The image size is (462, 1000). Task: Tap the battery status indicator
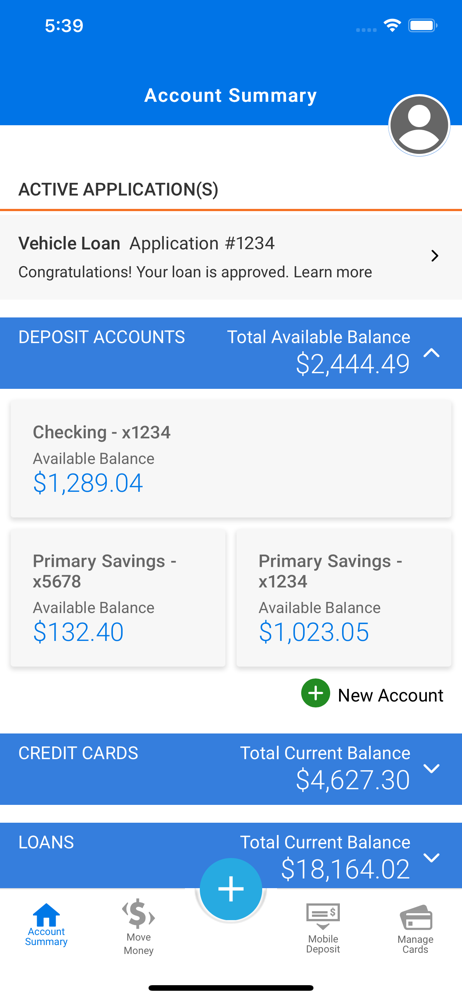tap(422, 26)
